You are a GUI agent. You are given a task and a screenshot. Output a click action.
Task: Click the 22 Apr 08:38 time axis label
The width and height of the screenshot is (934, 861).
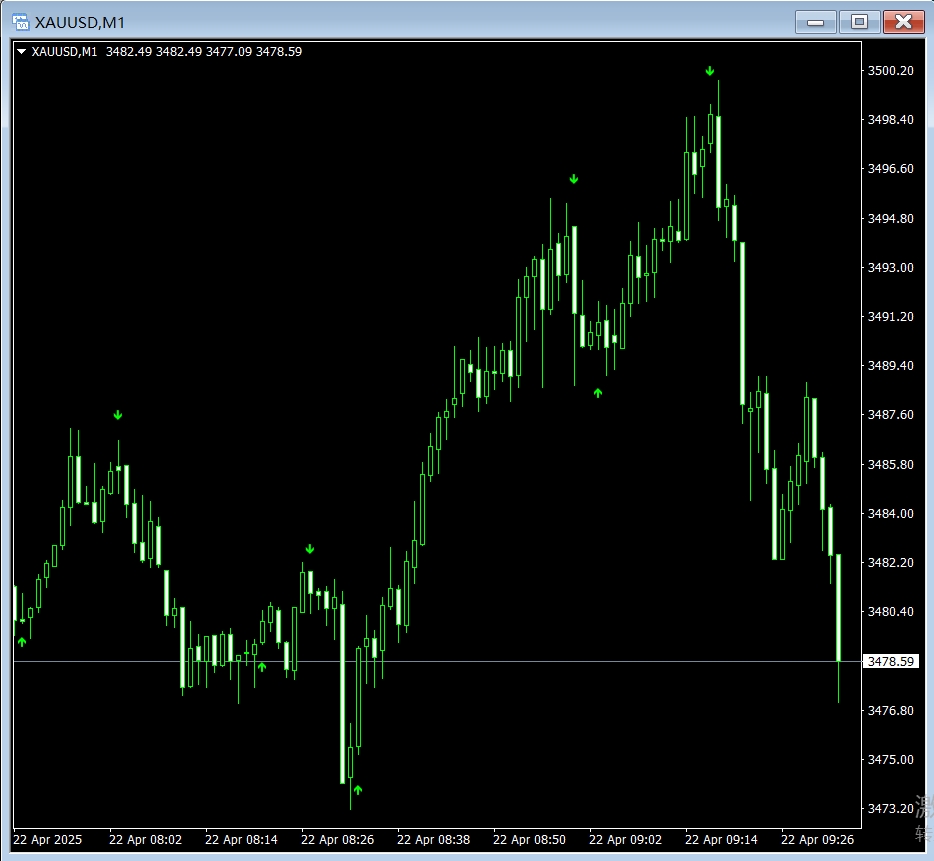click(x=433, y=839)
